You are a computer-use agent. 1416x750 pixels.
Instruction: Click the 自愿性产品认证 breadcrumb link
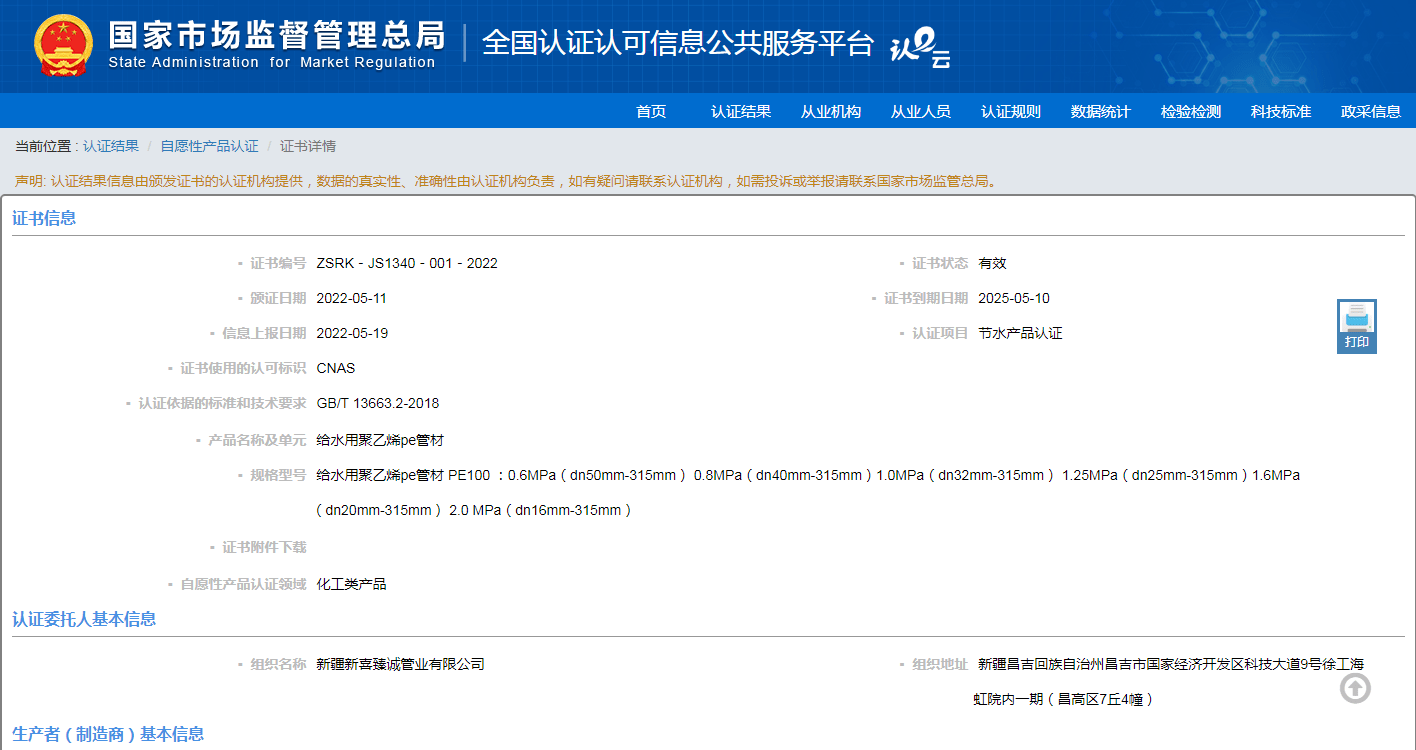pos(209,146)
